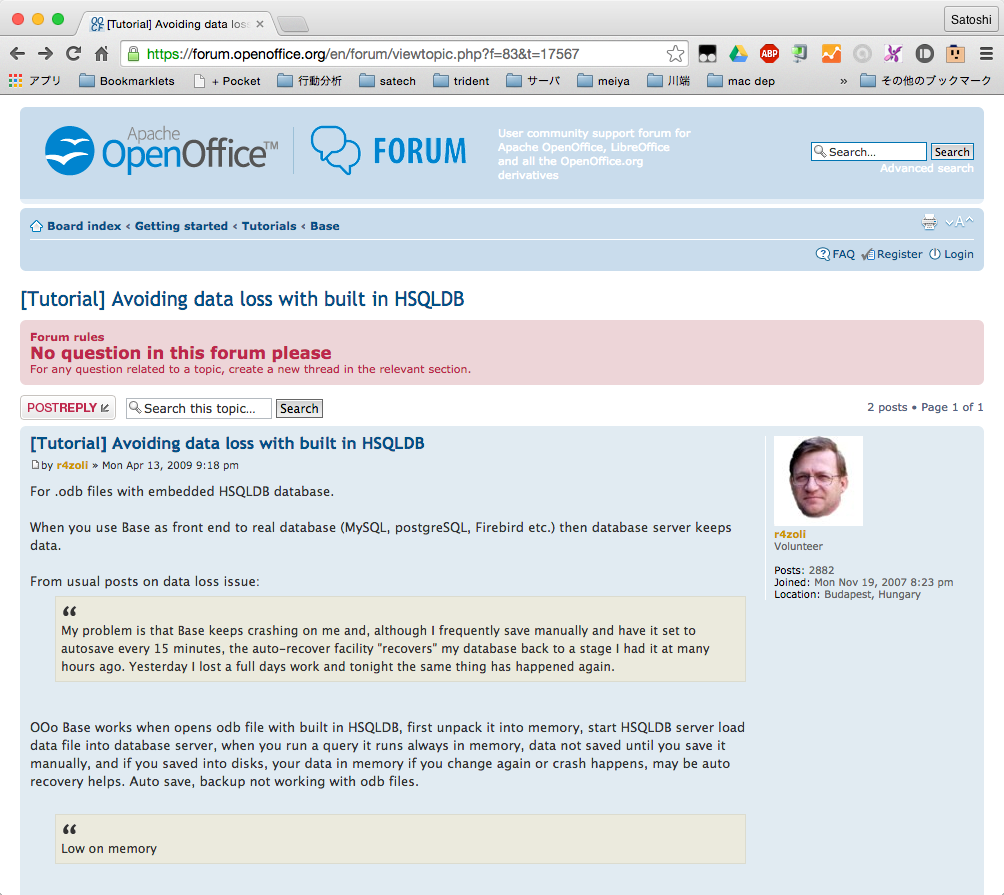
Task: Go forward in browser history
Action: (45, 54)
